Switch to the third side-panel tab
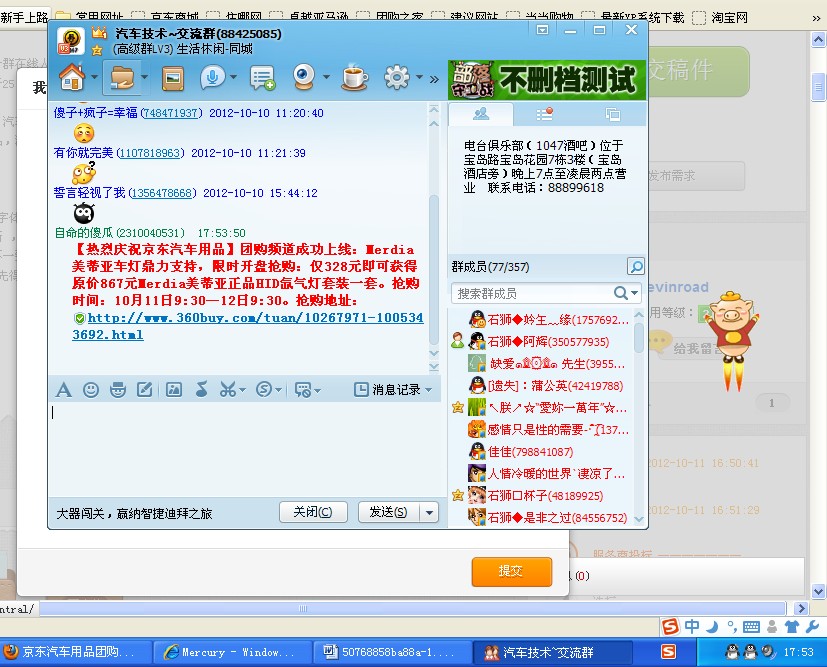The width and height of the screenshot is (827, 667). point(611,114)
